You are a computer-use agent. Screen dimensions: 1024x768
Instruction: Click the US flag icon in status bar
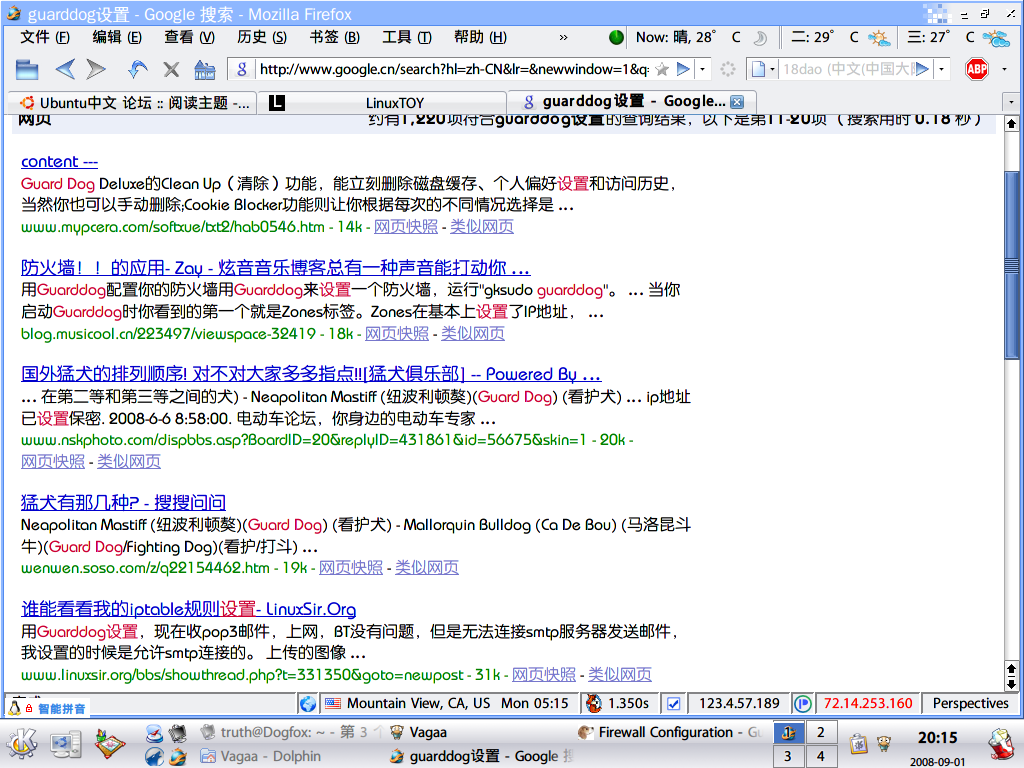(x=333, y=703)
